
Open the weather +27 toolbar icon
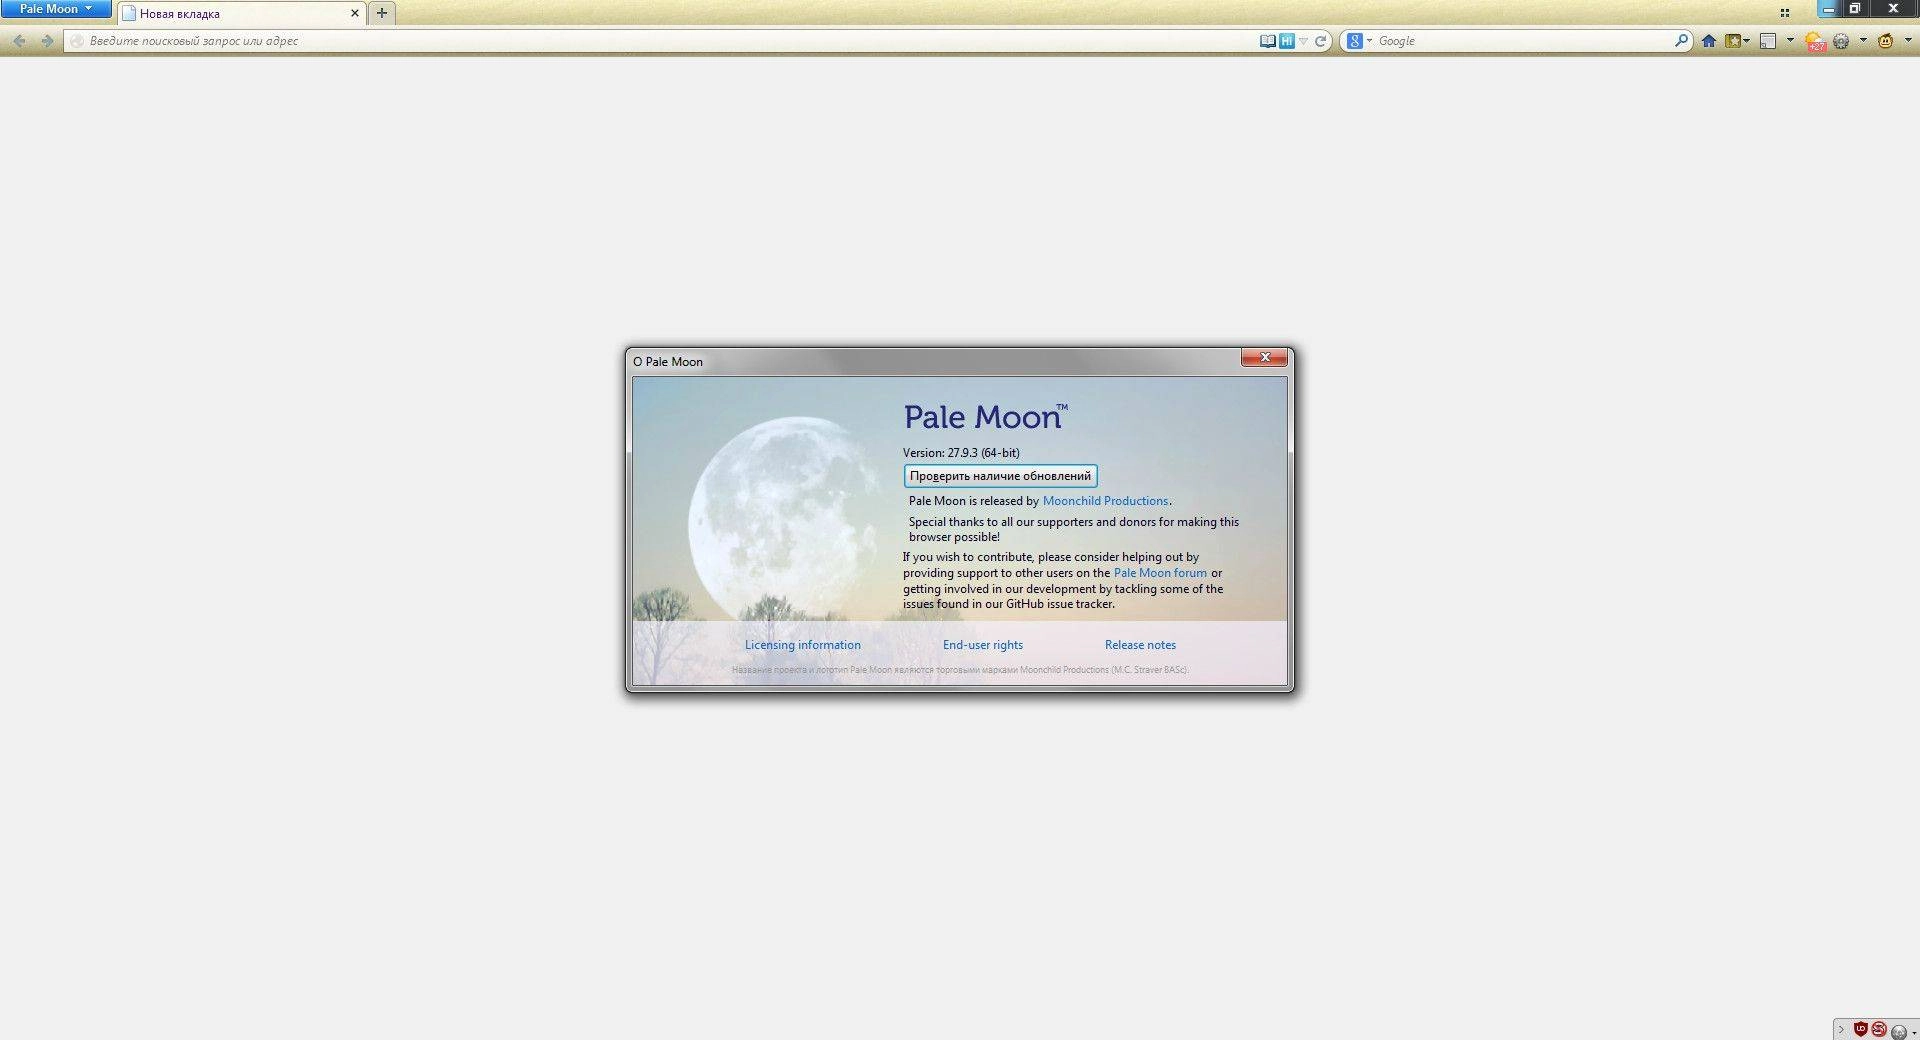pos(1816,42)
